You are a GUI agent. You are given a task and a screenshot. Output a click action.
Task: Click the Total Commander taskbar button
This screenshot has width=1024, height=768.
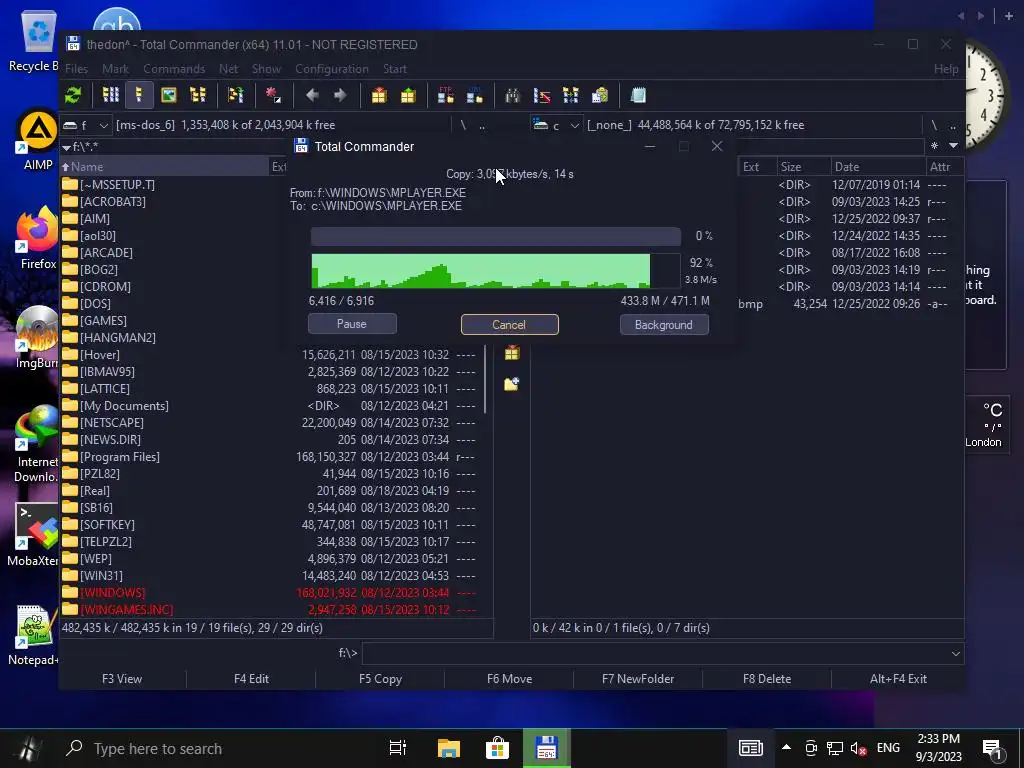click(546, 748)
